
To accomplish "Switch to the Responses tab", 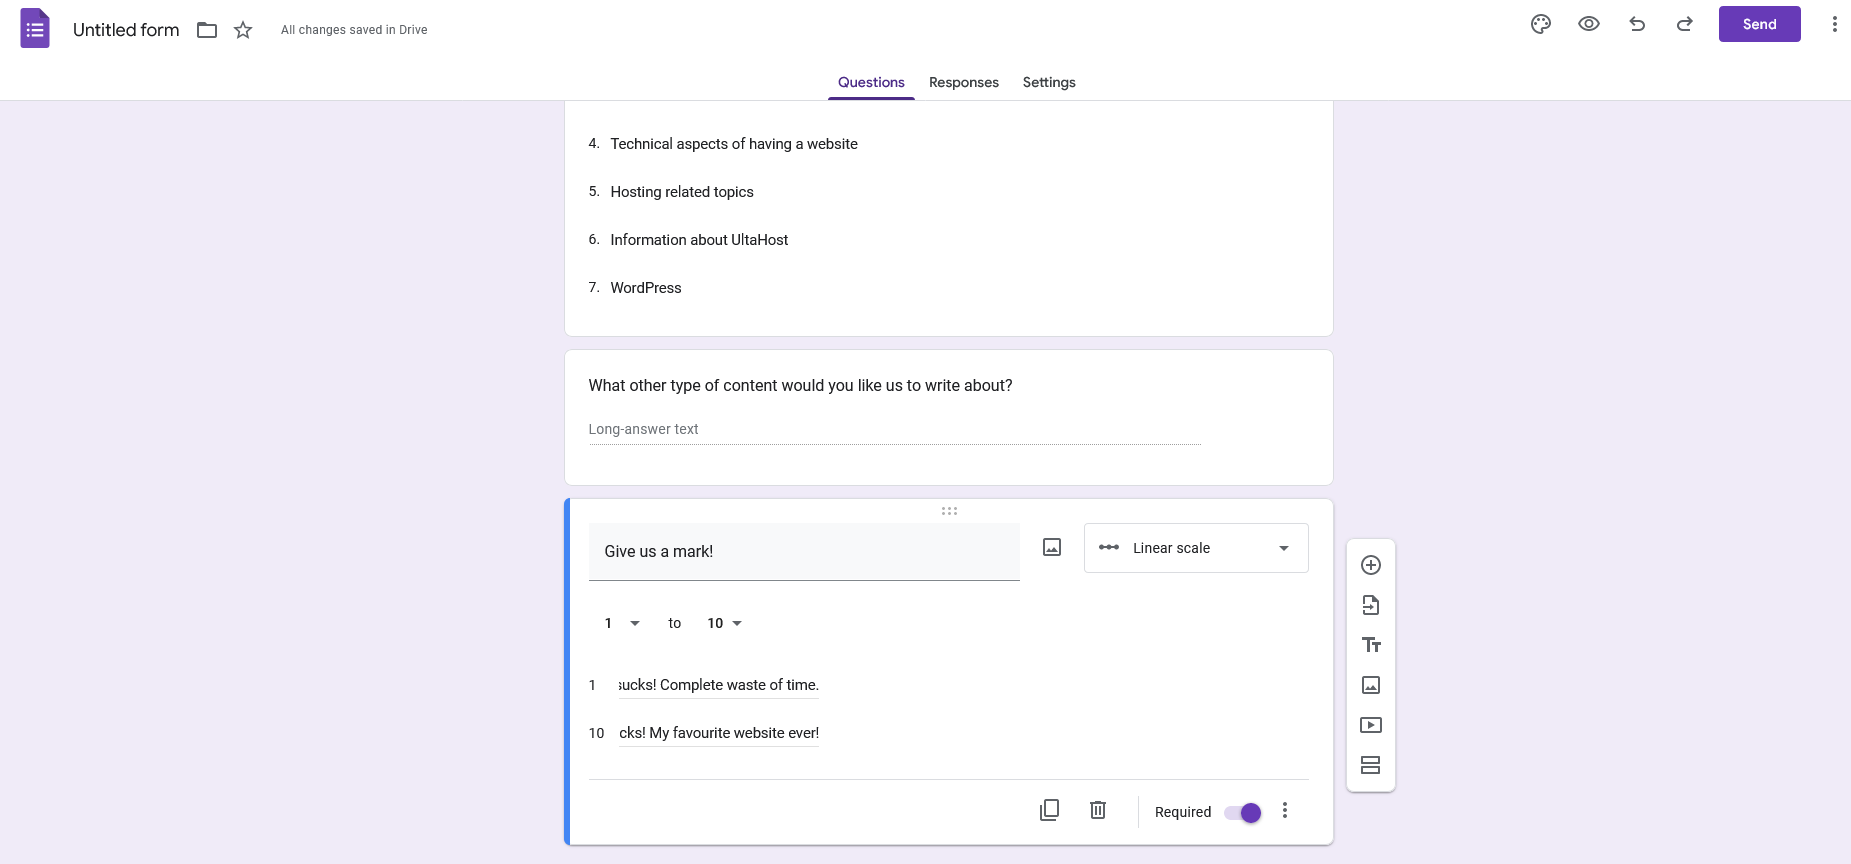I will 964,82.
